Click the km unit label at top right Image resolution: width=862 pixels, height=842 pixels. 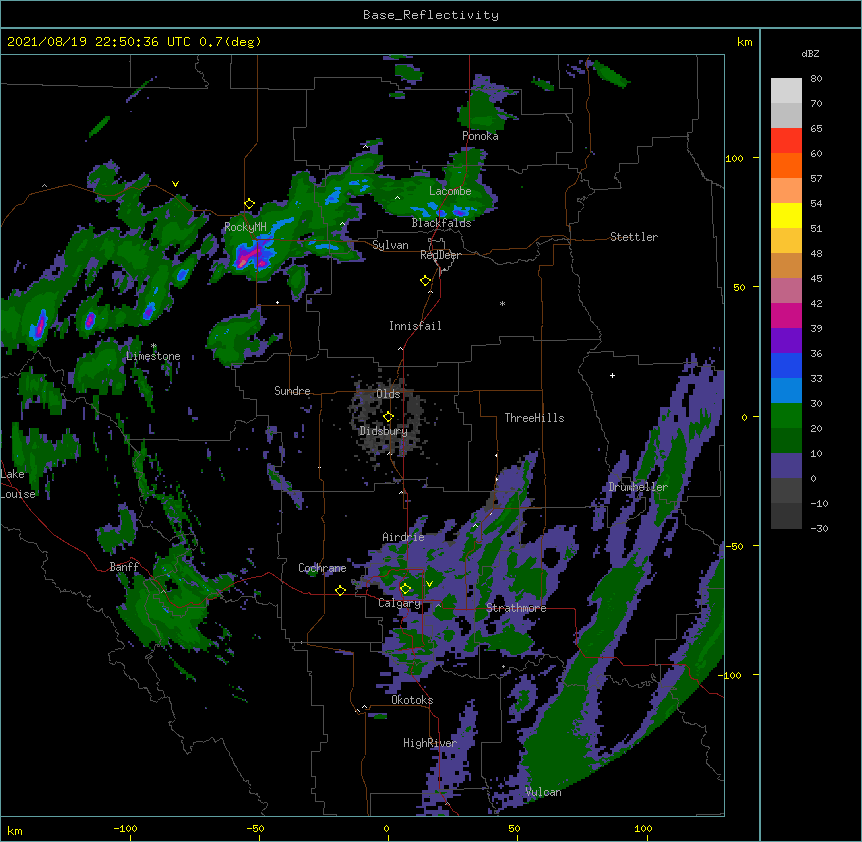tap(744, 42)
